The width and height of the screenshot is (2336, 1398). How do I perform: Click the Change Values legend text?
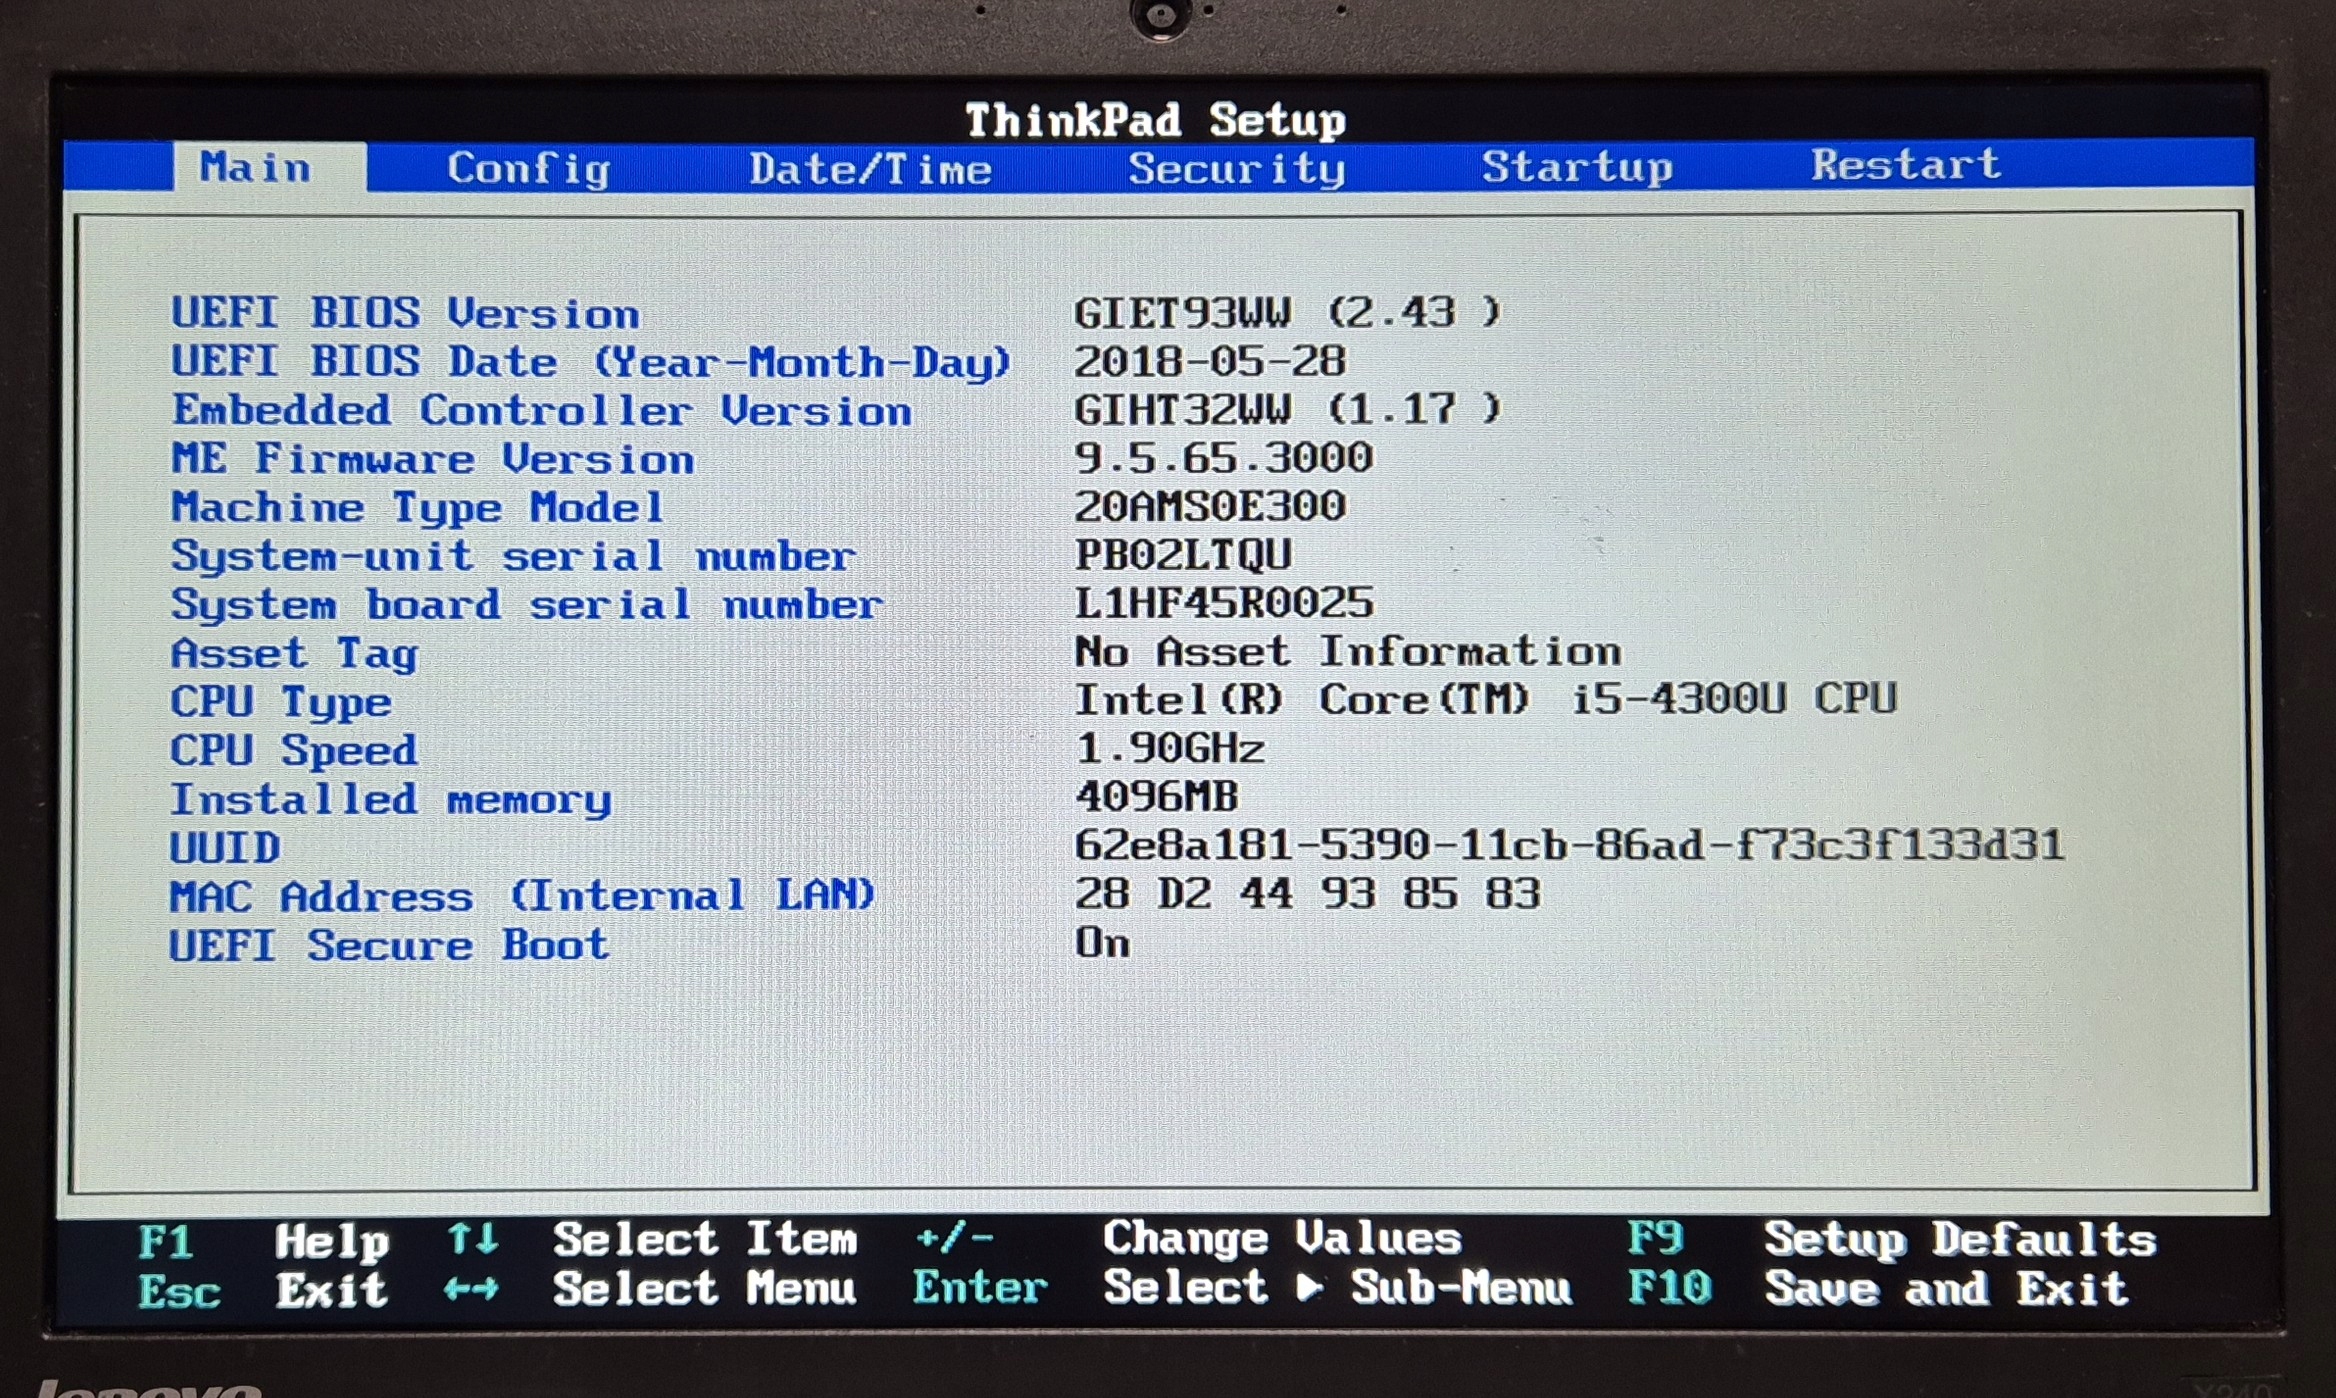point(1282,1238)
